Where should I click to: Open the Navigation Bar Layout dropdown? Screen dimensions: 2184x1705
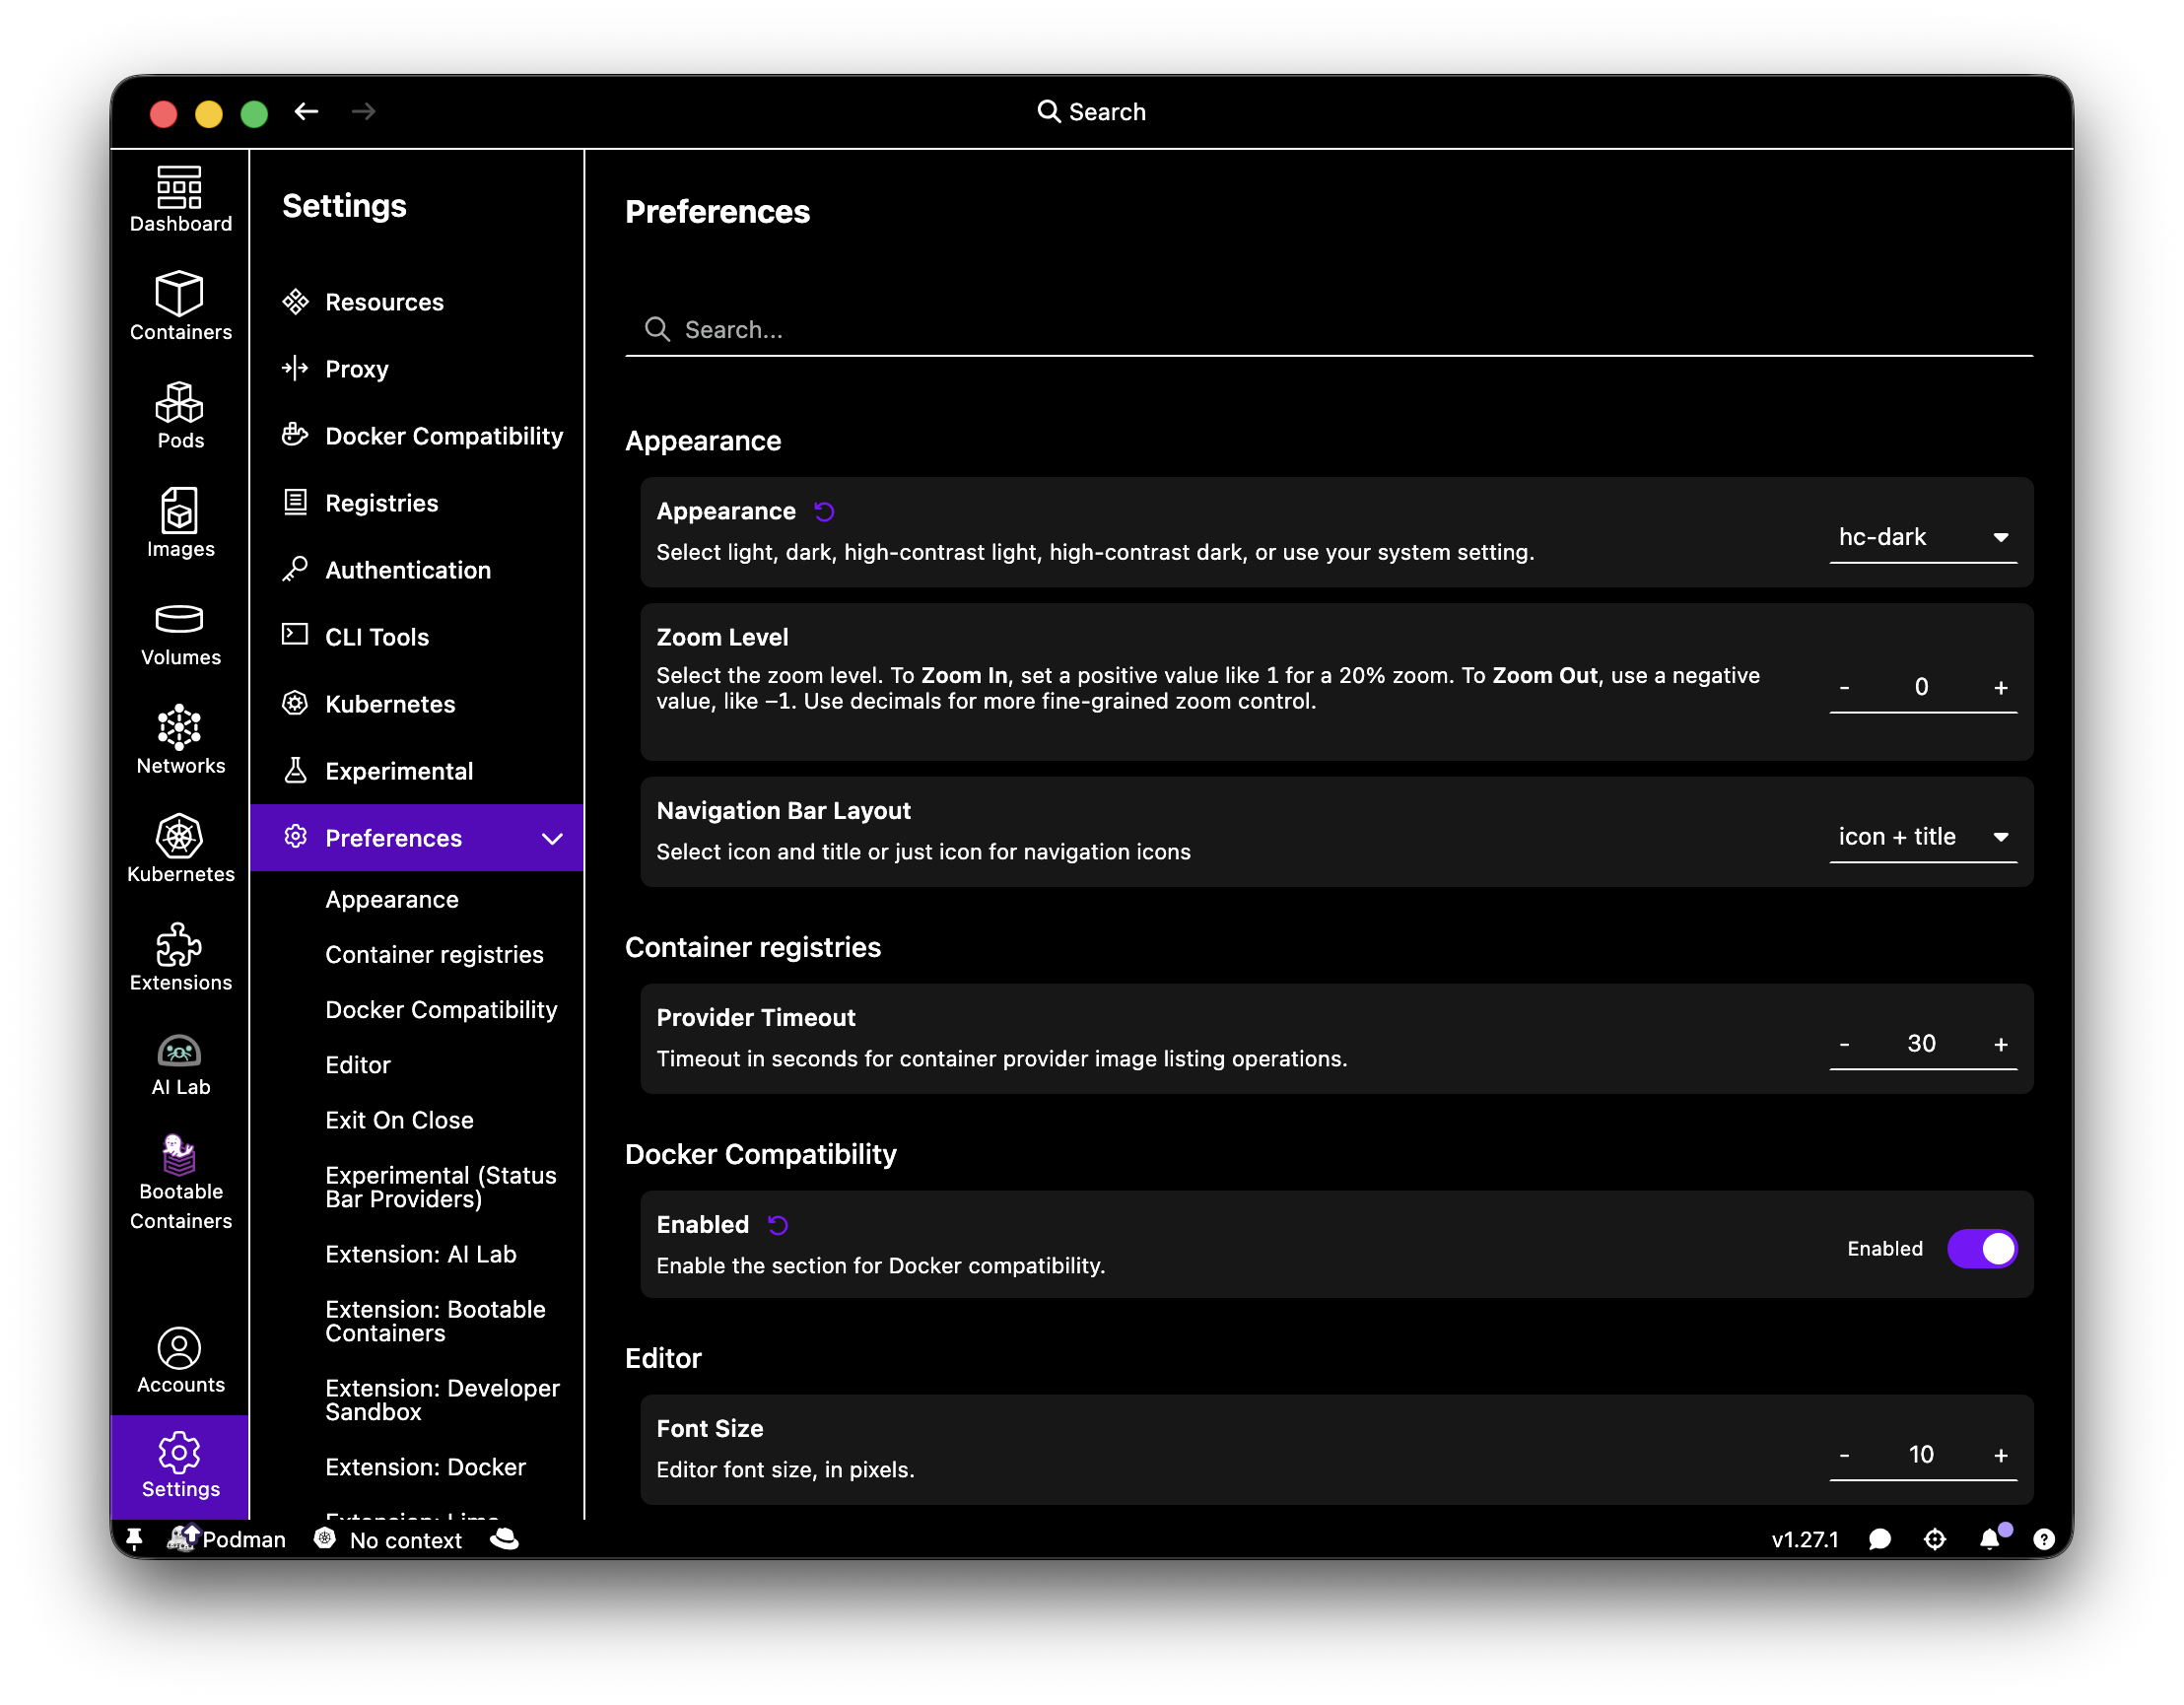(x=1922, y=837)
